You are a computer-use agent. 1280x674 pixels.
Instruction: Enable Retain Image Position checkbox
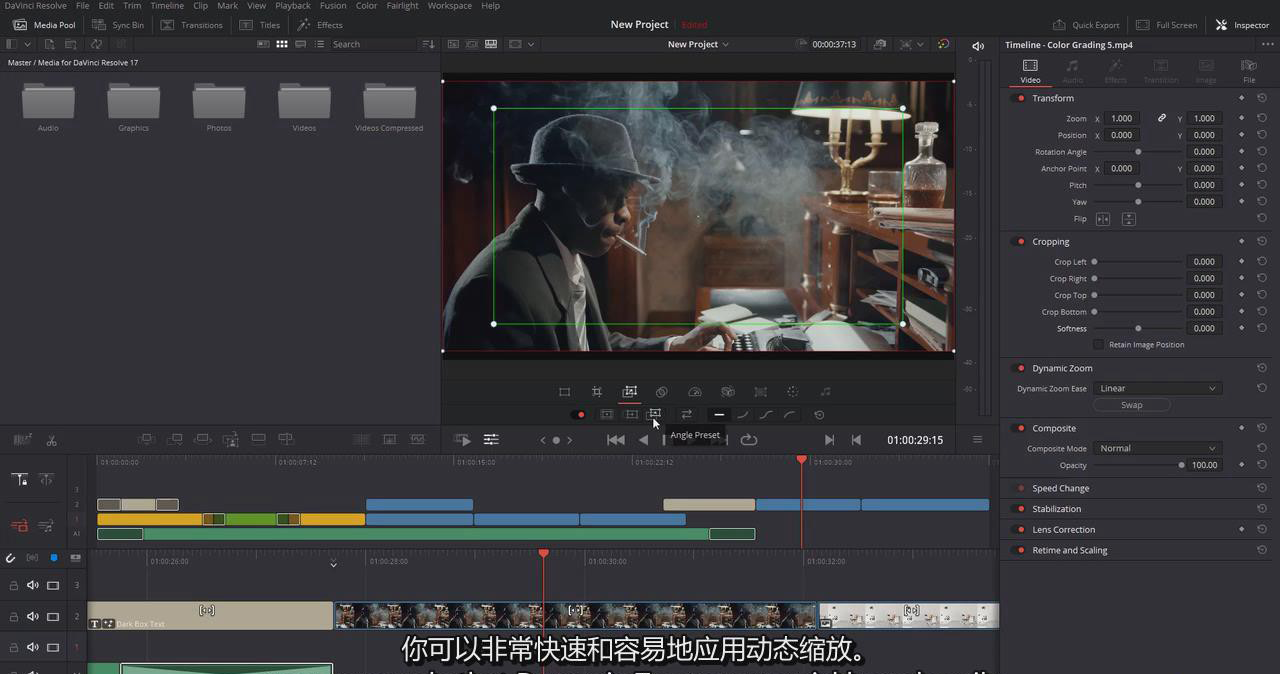click(1098, 345)
